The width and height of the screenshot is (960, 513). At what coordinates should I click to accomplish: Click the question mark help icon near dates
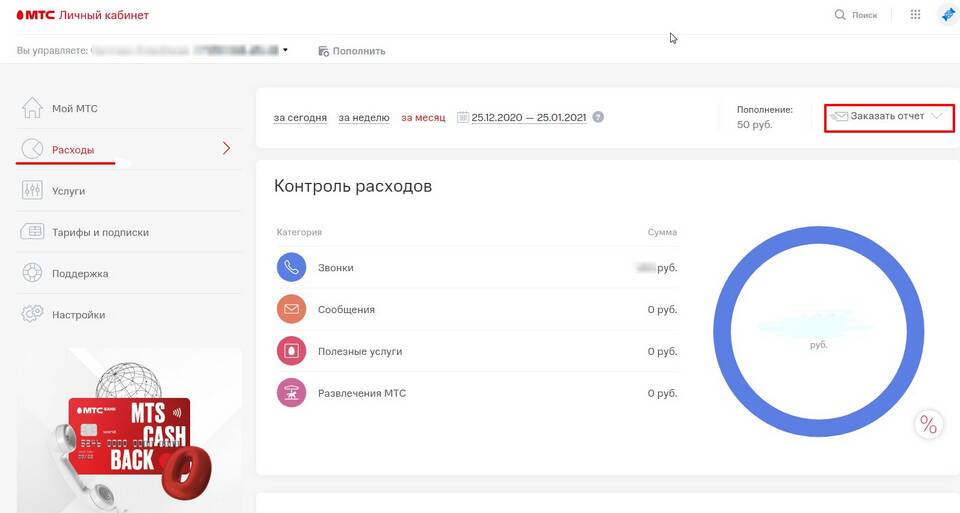(598, 117)
